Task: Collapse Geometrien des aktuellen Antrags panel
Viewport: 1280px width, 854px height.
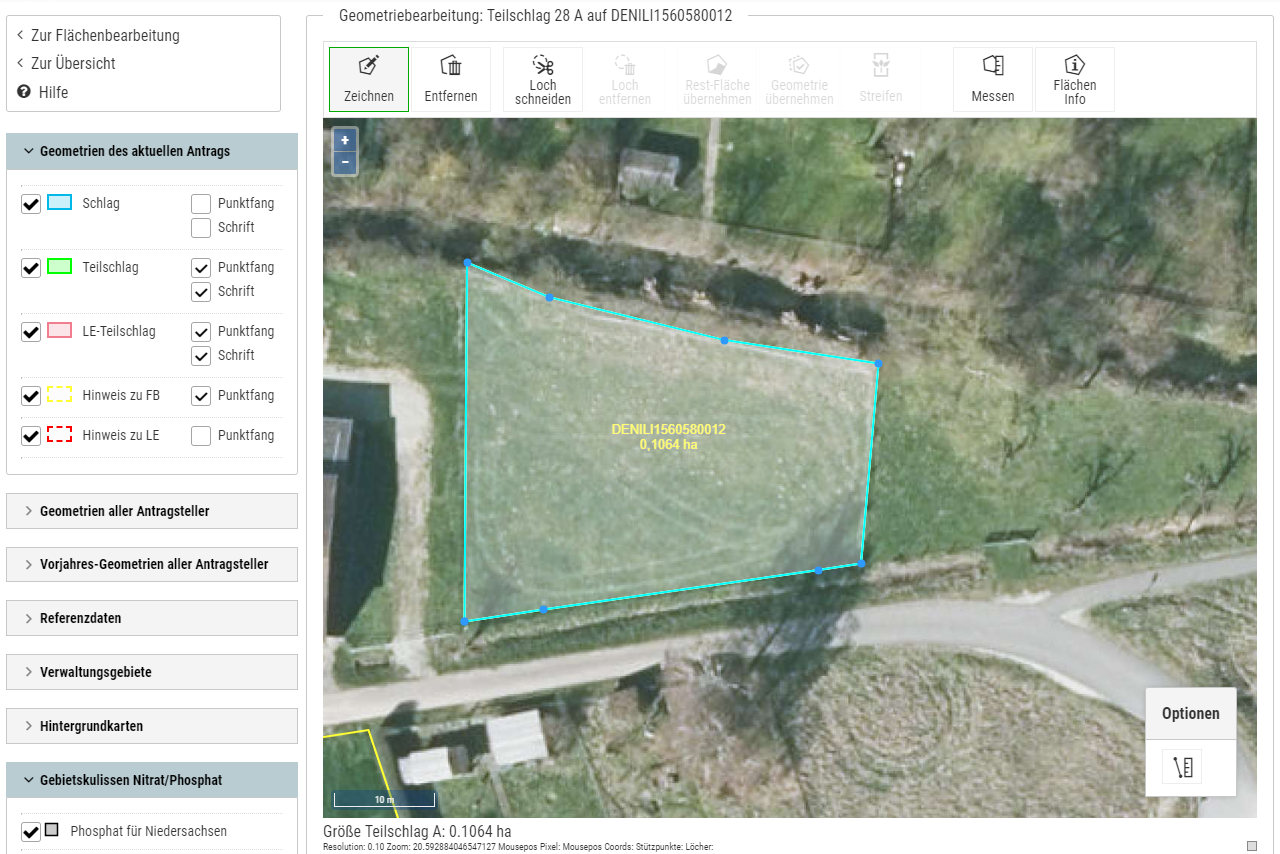Action: [152, 151]
